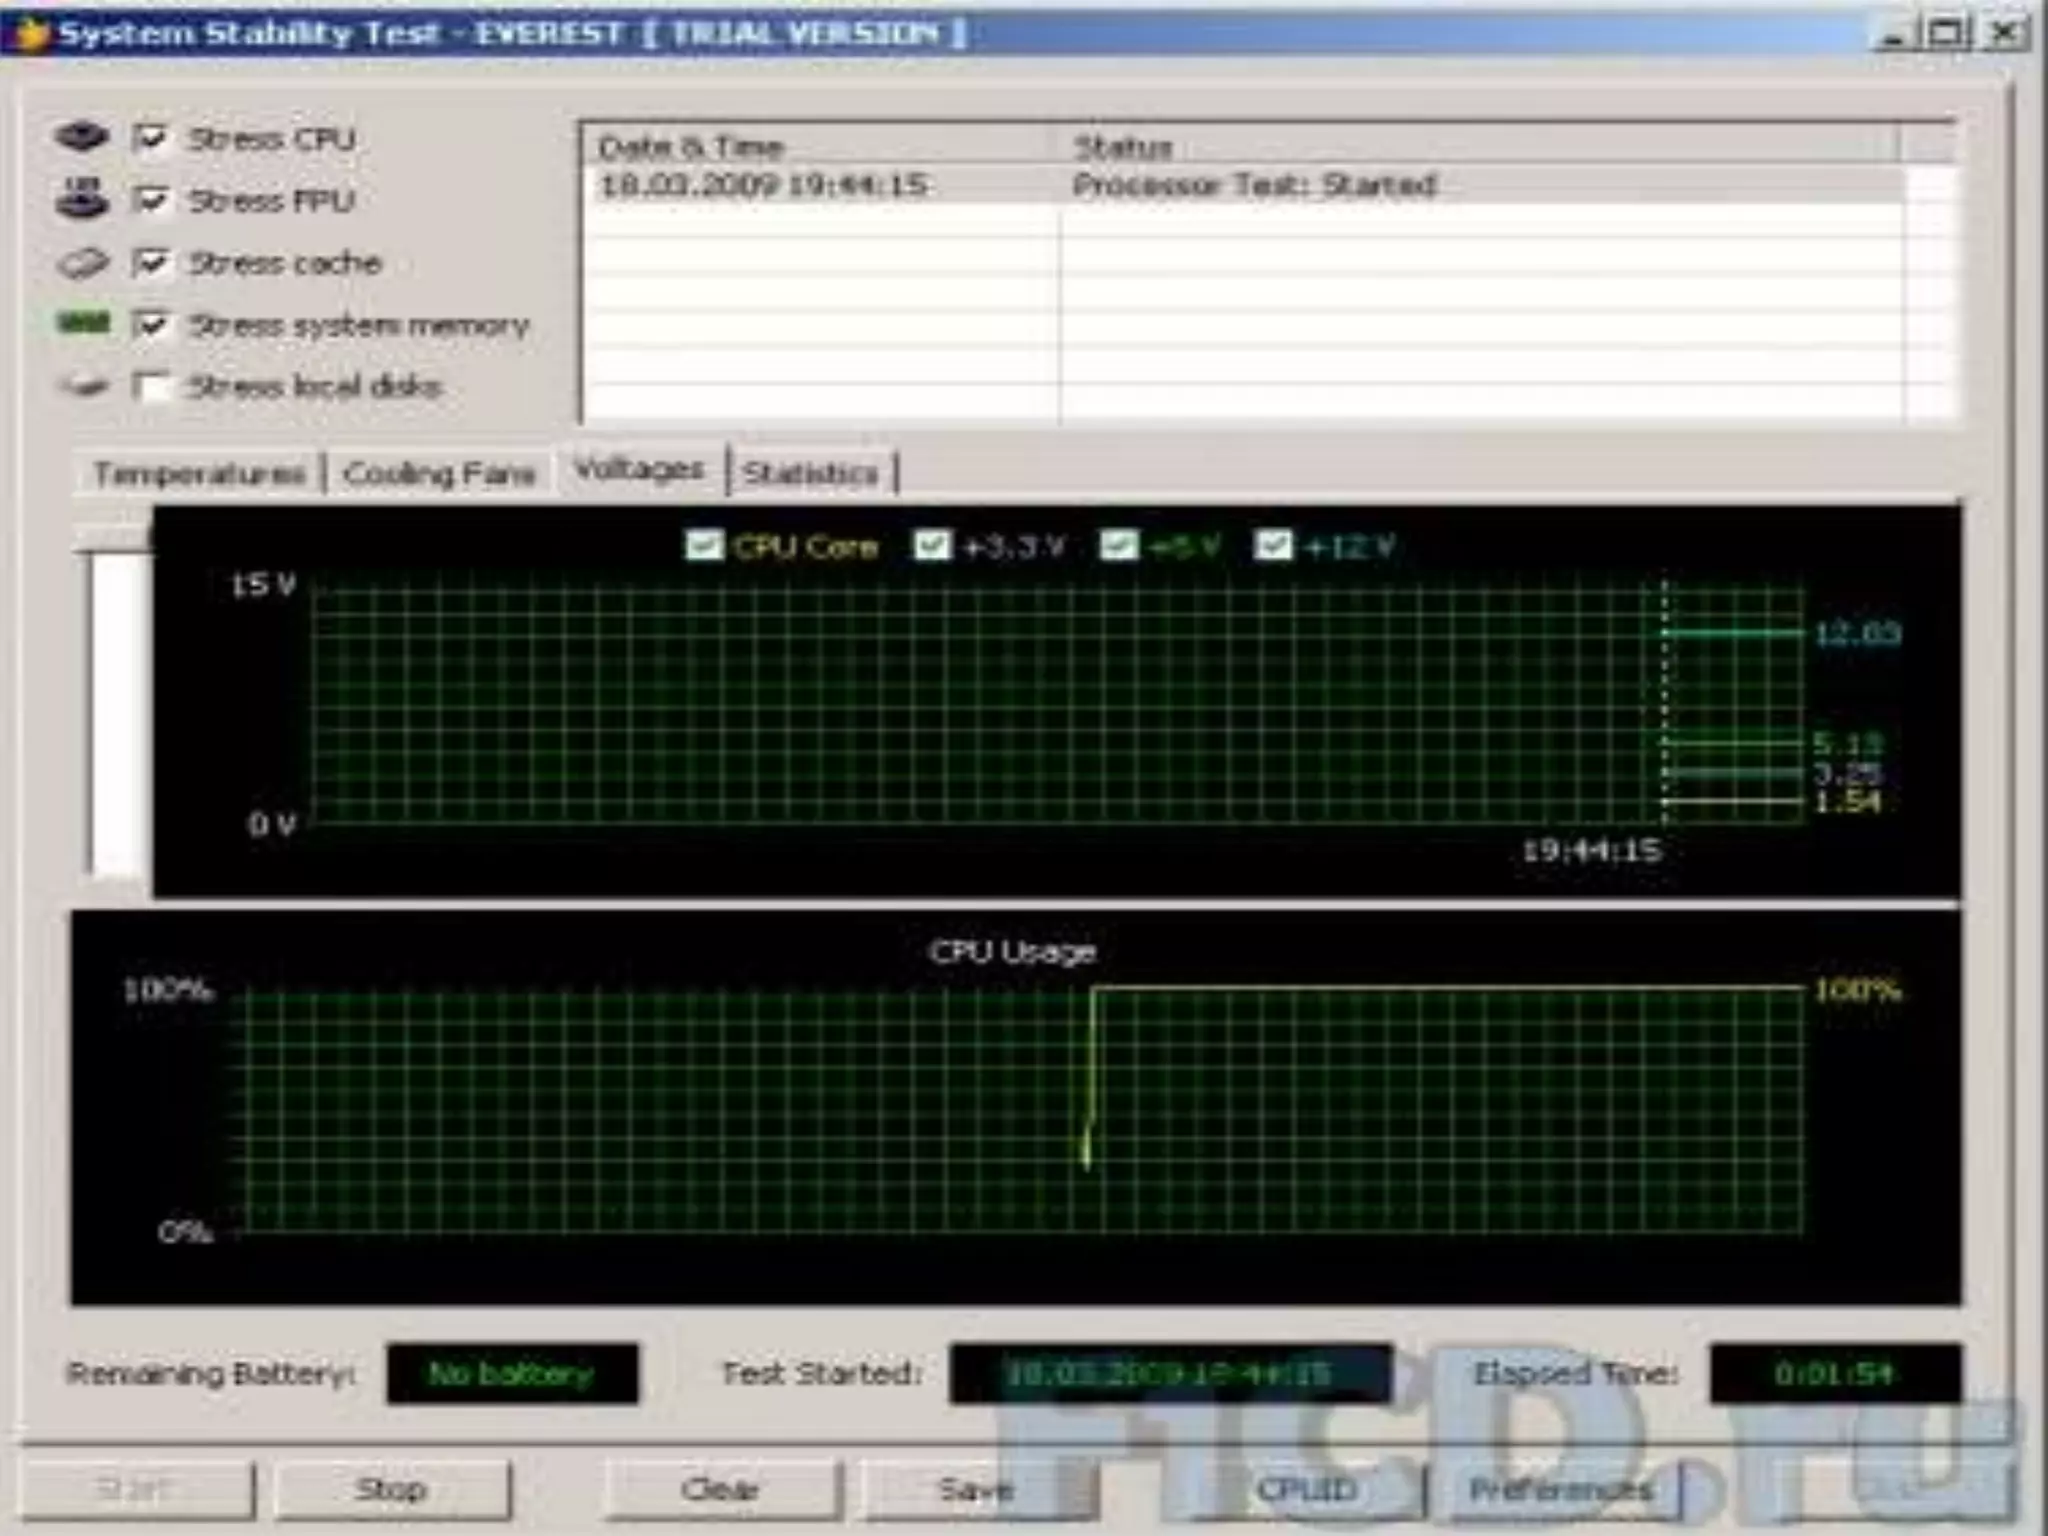Click the CPU chip icon beside Stress CPU
Image resolution: width=2048 pixels, height=1536 pixels.
[x=82, y=136]
